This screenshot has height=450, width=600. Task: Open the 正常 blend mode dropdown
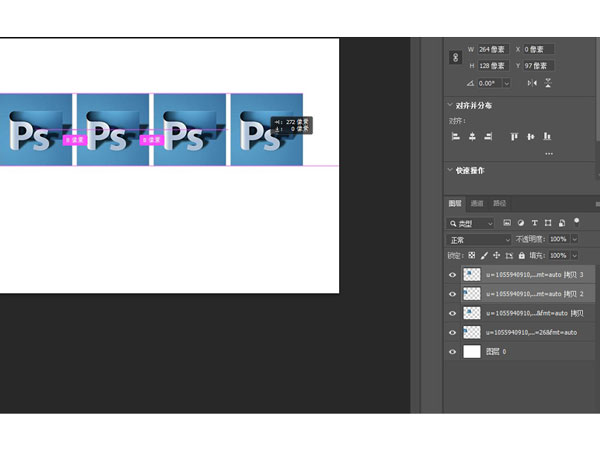[479, 240]
